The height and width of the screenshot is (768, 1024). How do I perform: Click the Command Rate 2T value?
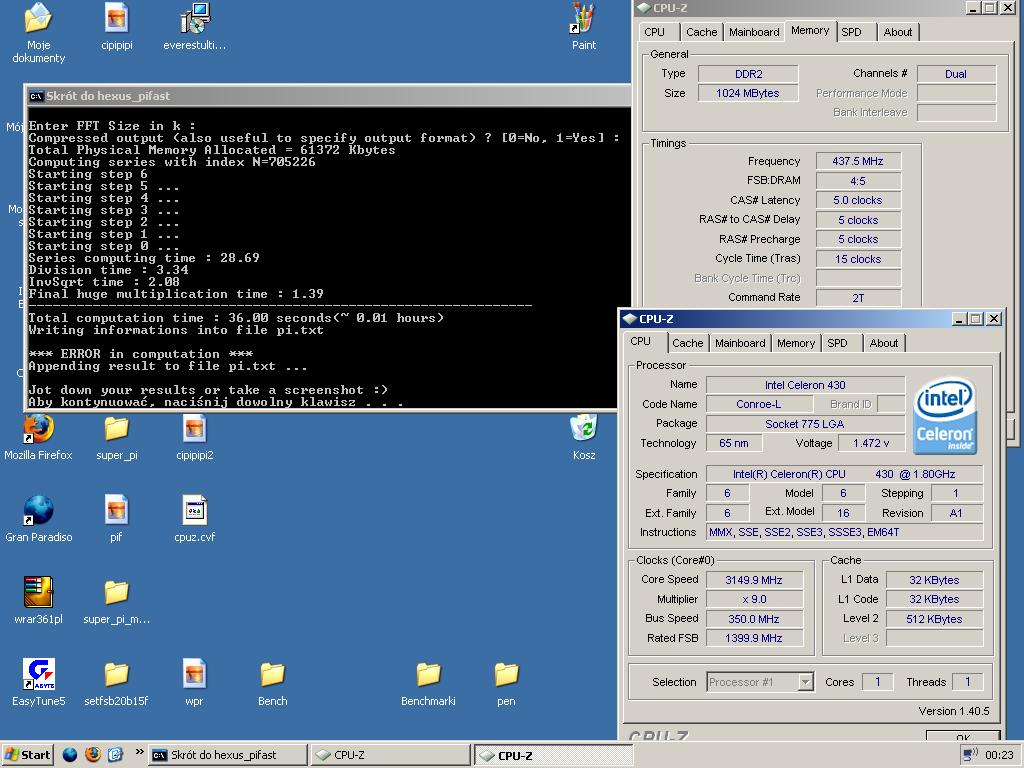tap(858, 298)
